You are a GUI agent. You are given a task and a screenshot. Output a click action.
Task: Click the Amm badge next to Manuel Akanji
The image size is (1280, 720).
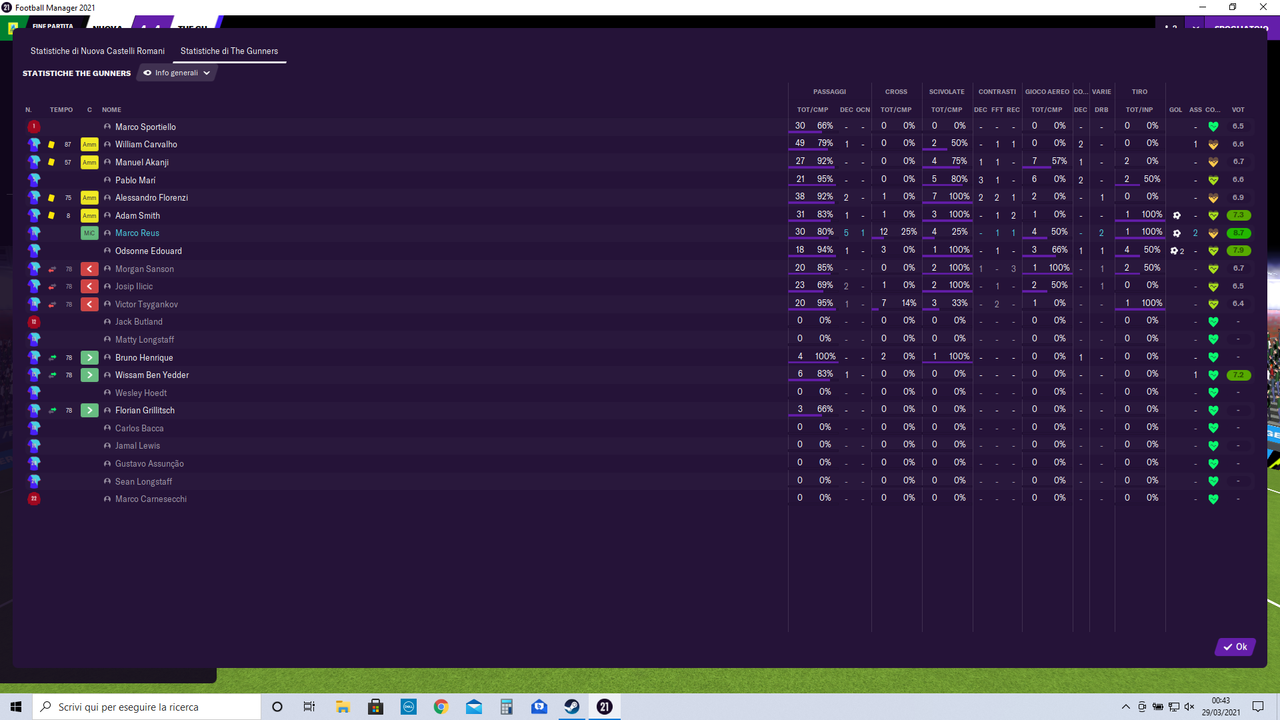(x=89, y=162)
